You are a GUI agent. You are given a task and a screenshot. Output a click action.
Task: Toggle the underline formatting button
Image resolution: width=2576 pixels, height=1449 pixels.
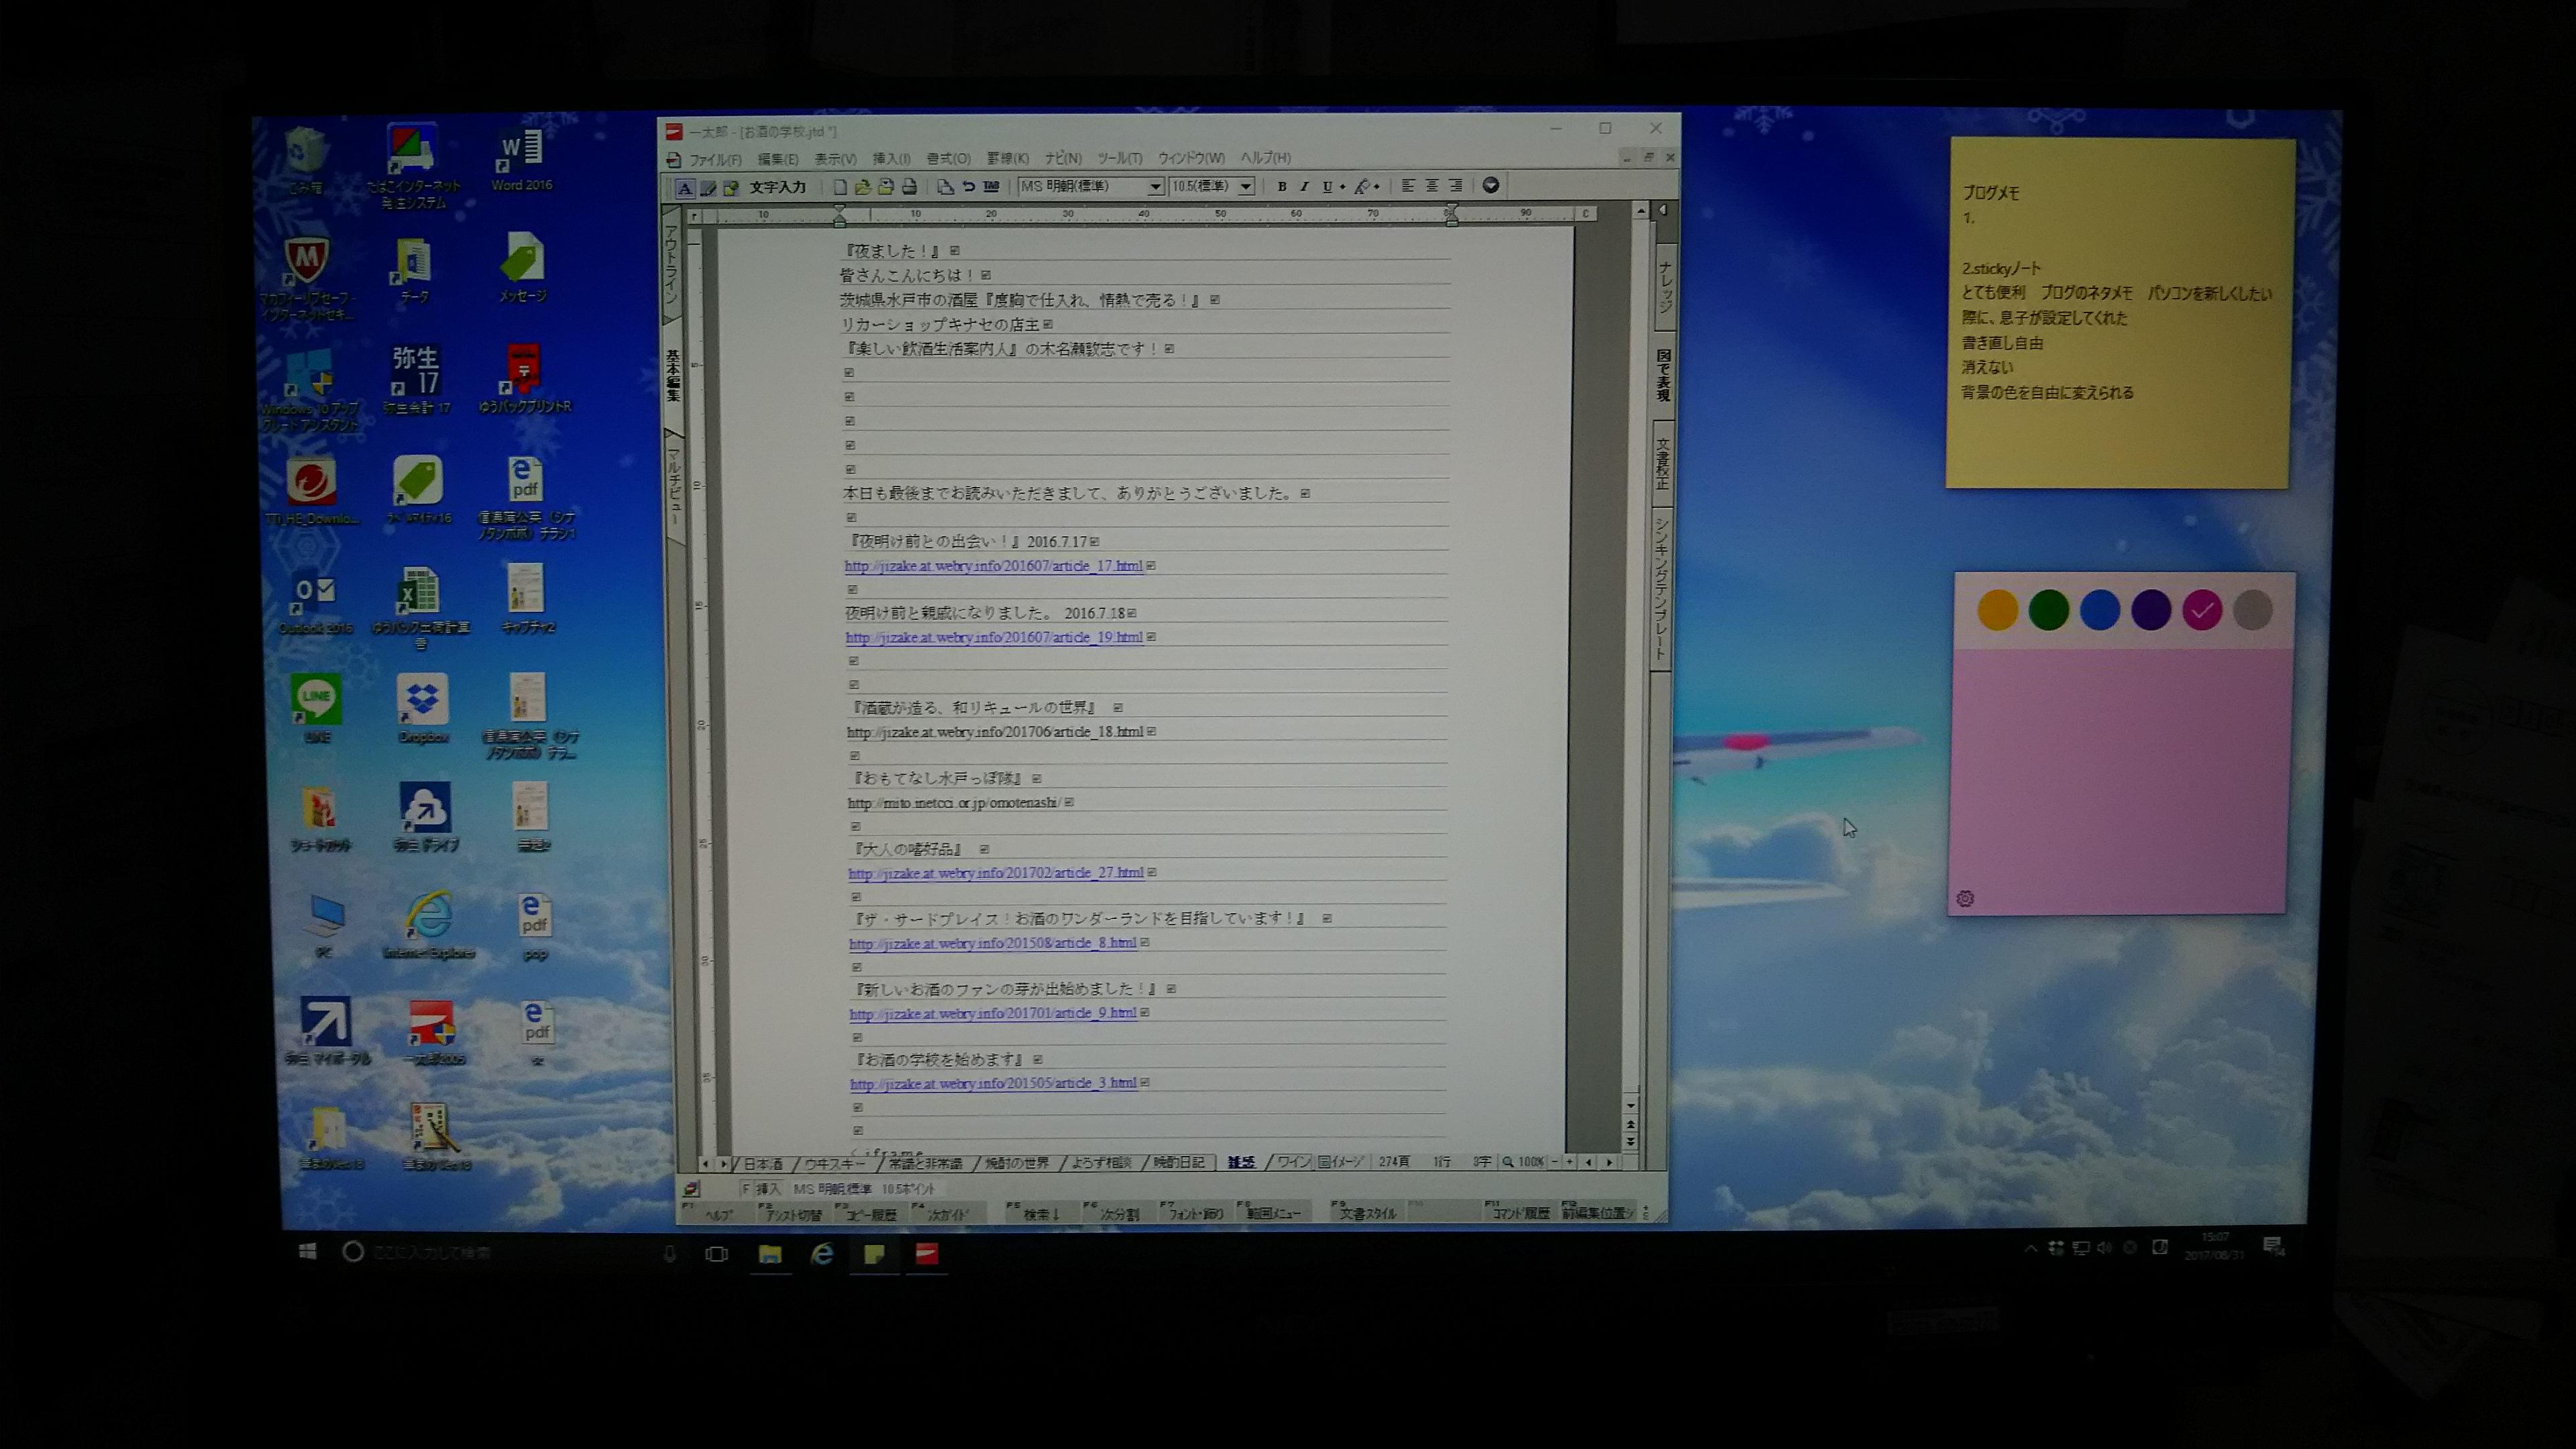(1327, 186)
